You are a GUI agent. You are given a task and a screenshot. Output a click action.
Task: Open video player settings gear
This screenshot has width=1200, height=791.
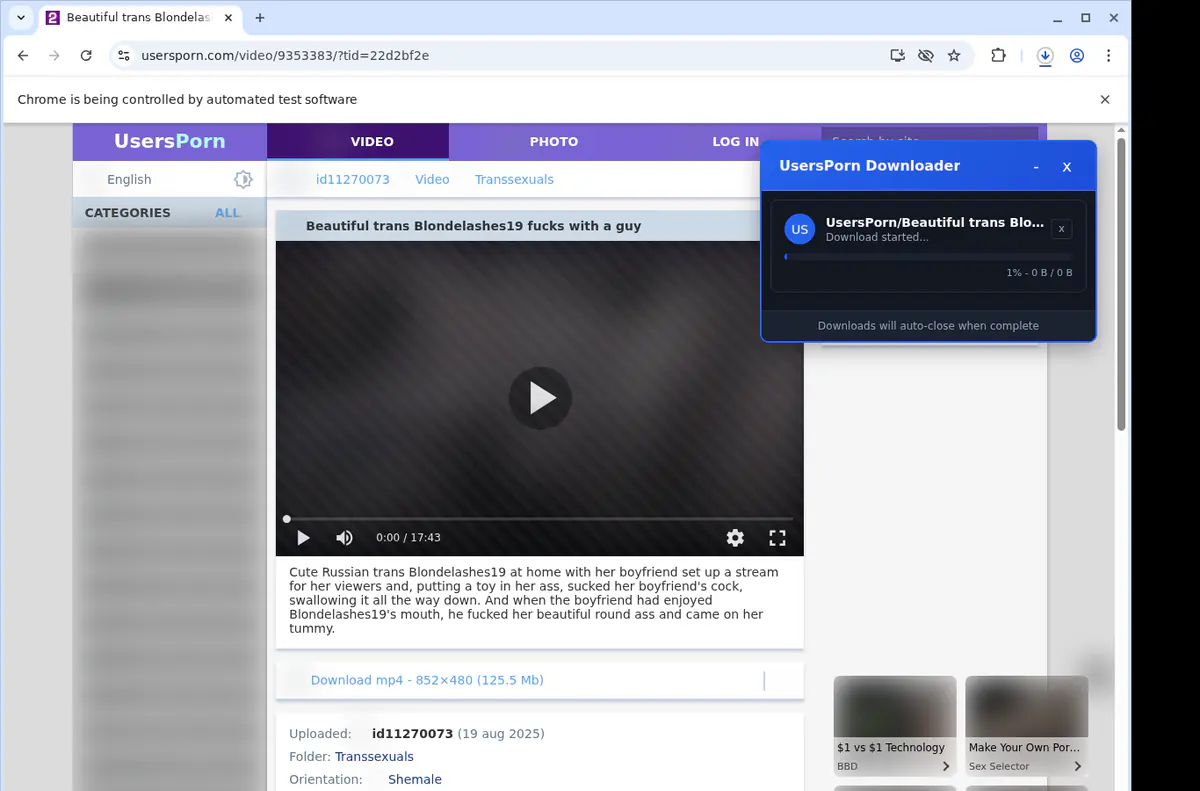[x=735, y=538]
